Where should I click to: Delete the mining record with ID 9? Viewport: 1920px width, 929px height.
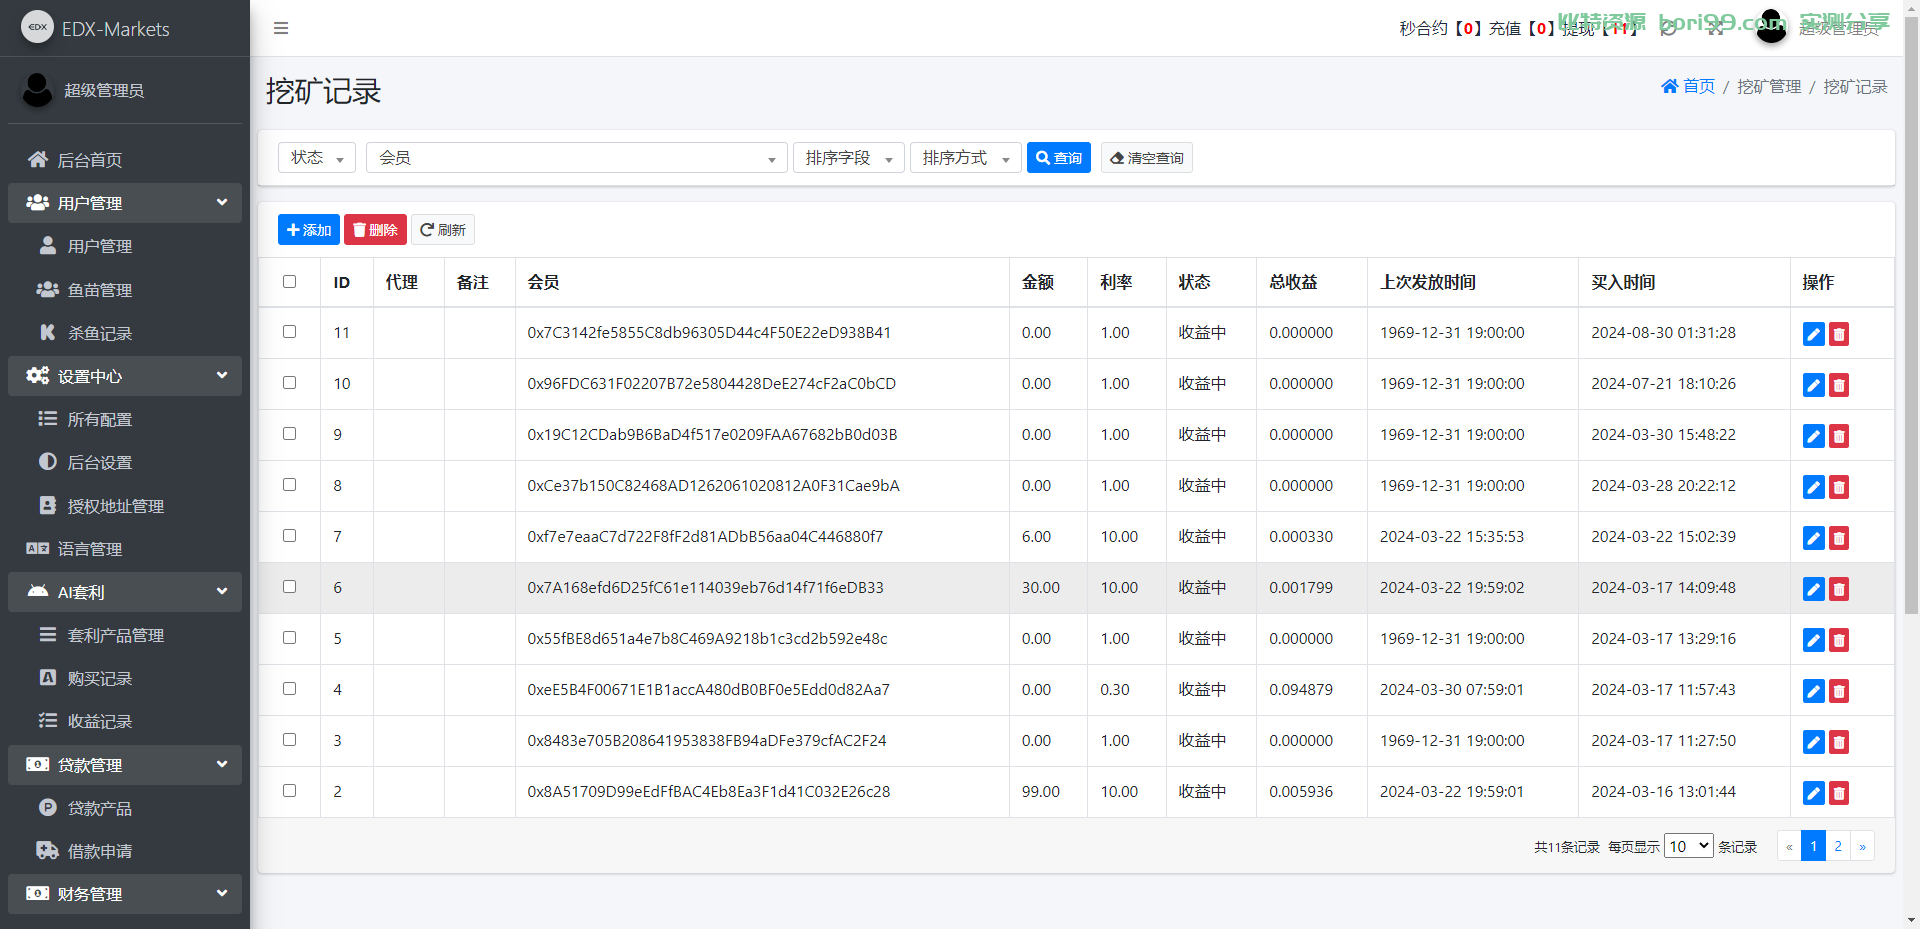[1839, 436]
